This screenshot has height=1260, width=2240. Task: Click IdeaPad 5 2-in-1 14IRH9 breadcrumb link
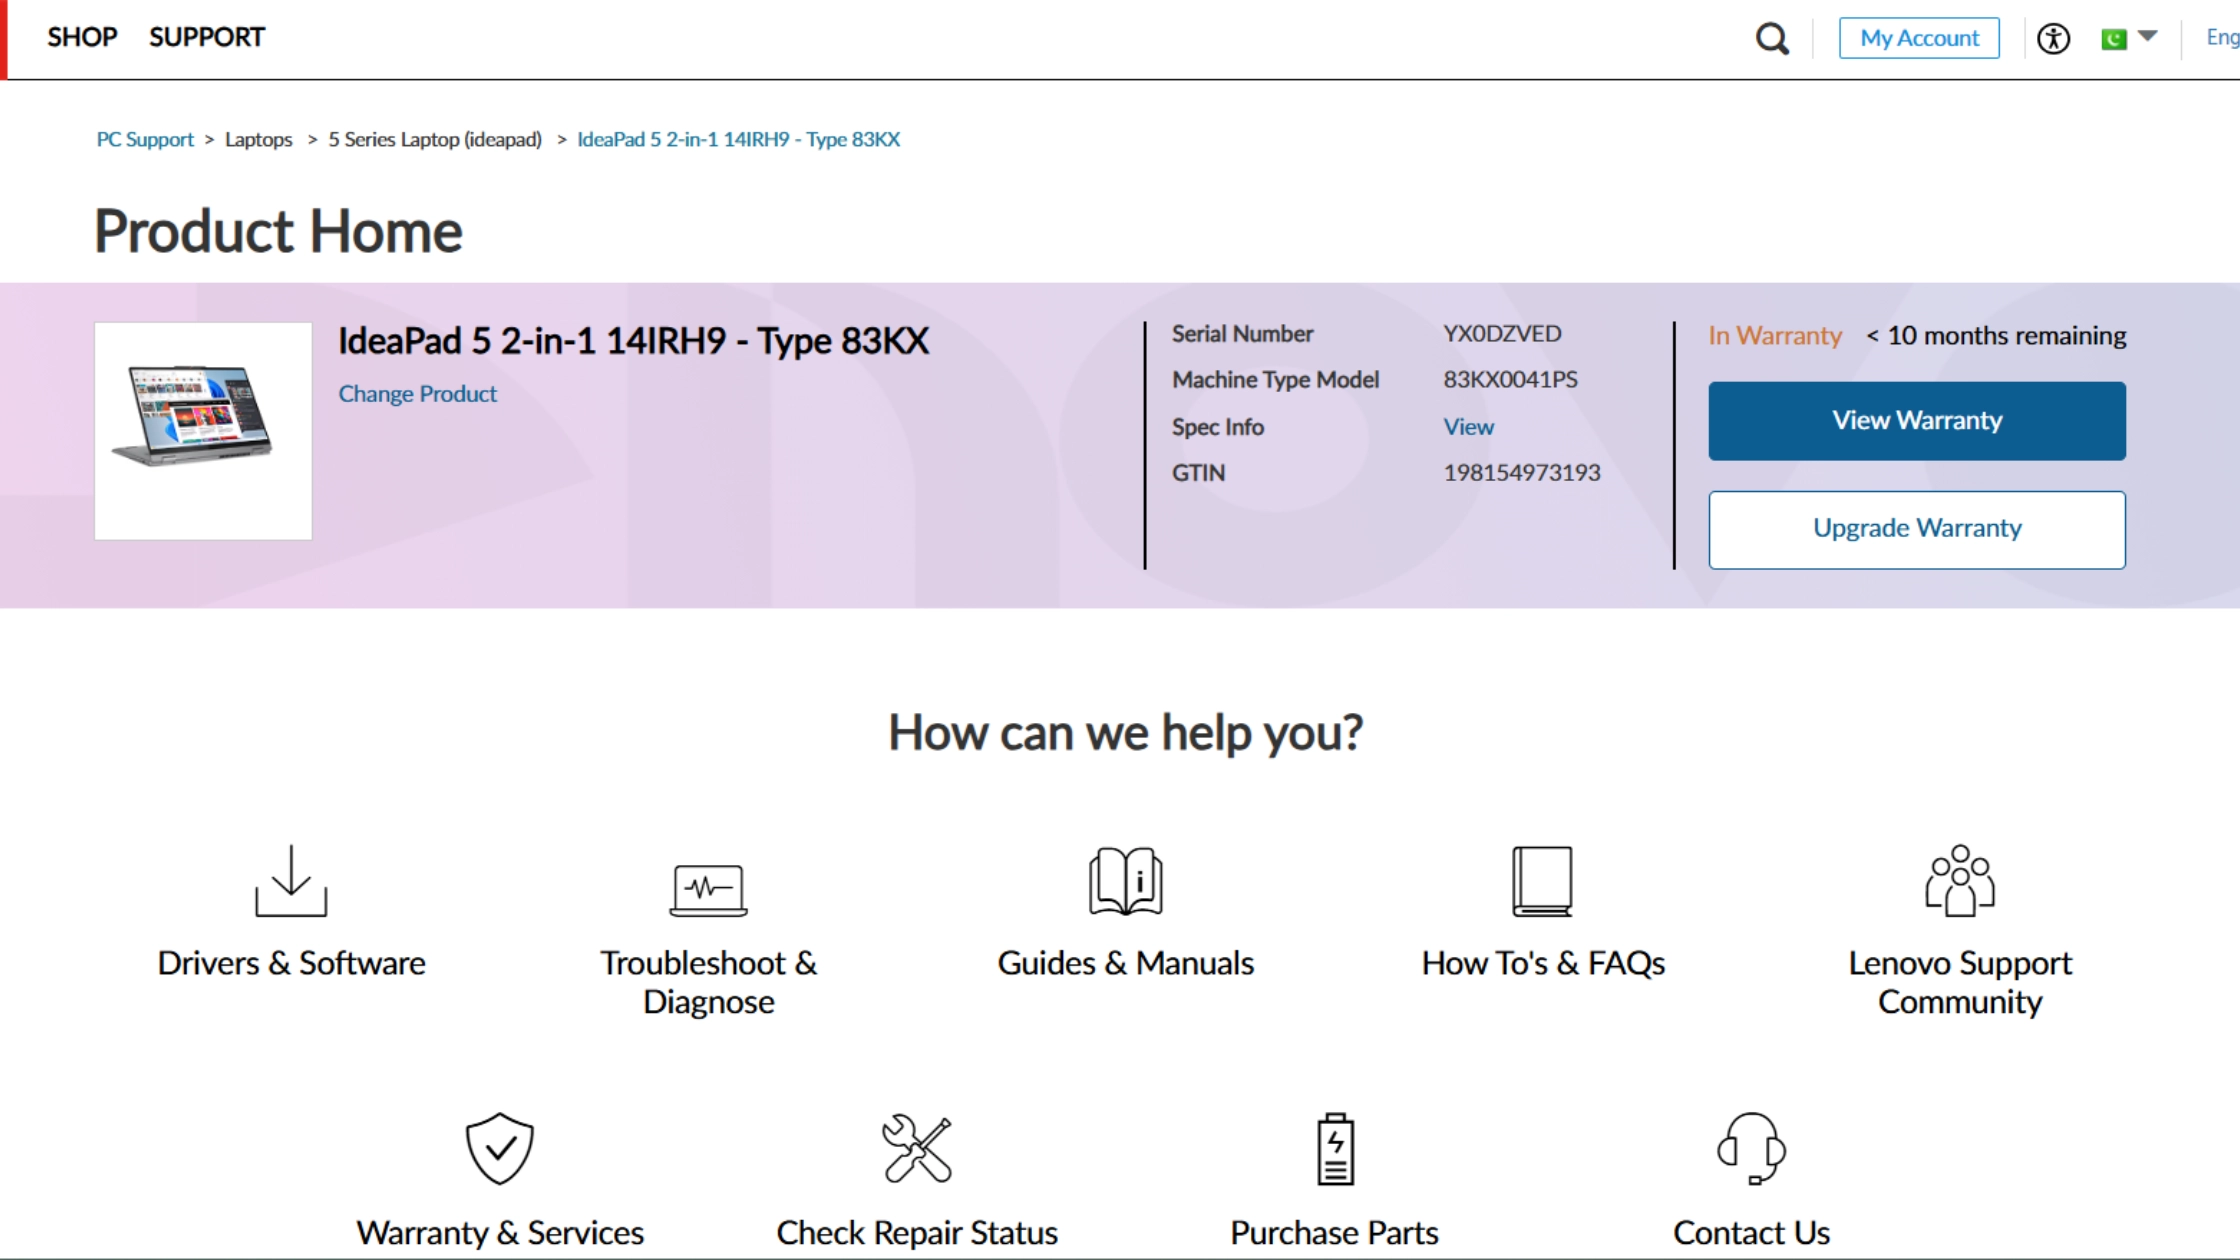click(x=738, y=139)
